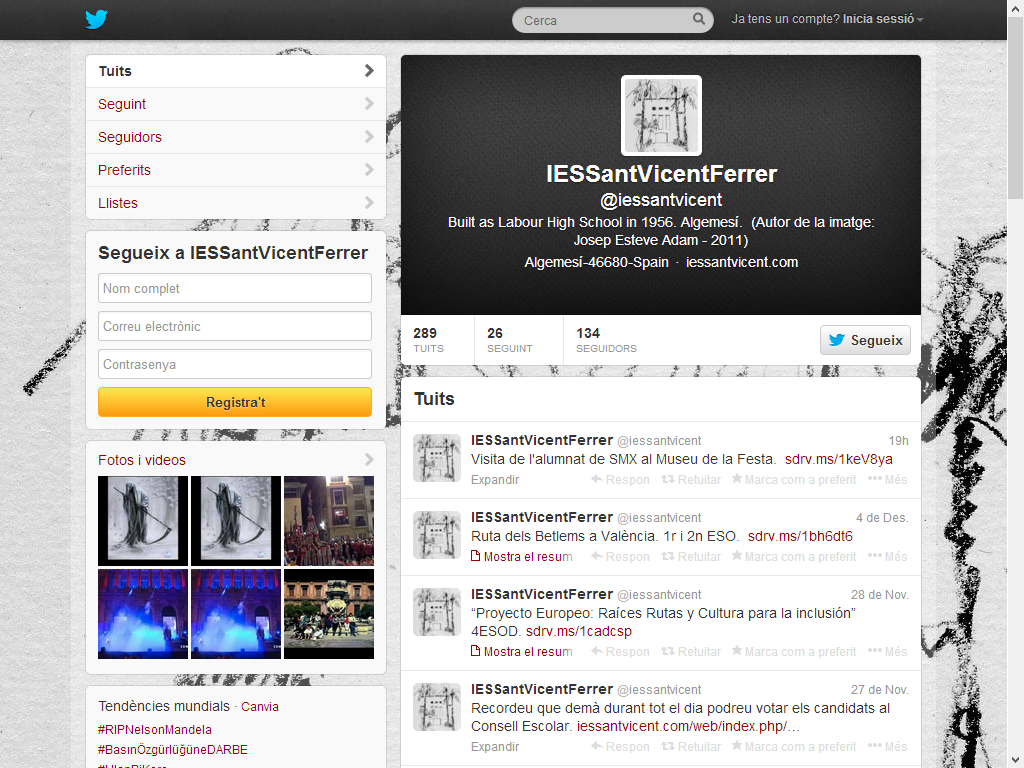Click Retuitar on the 28 de Nov. tweet
This screenshot has width=1024, height=768.
click(x=691, y=652)
